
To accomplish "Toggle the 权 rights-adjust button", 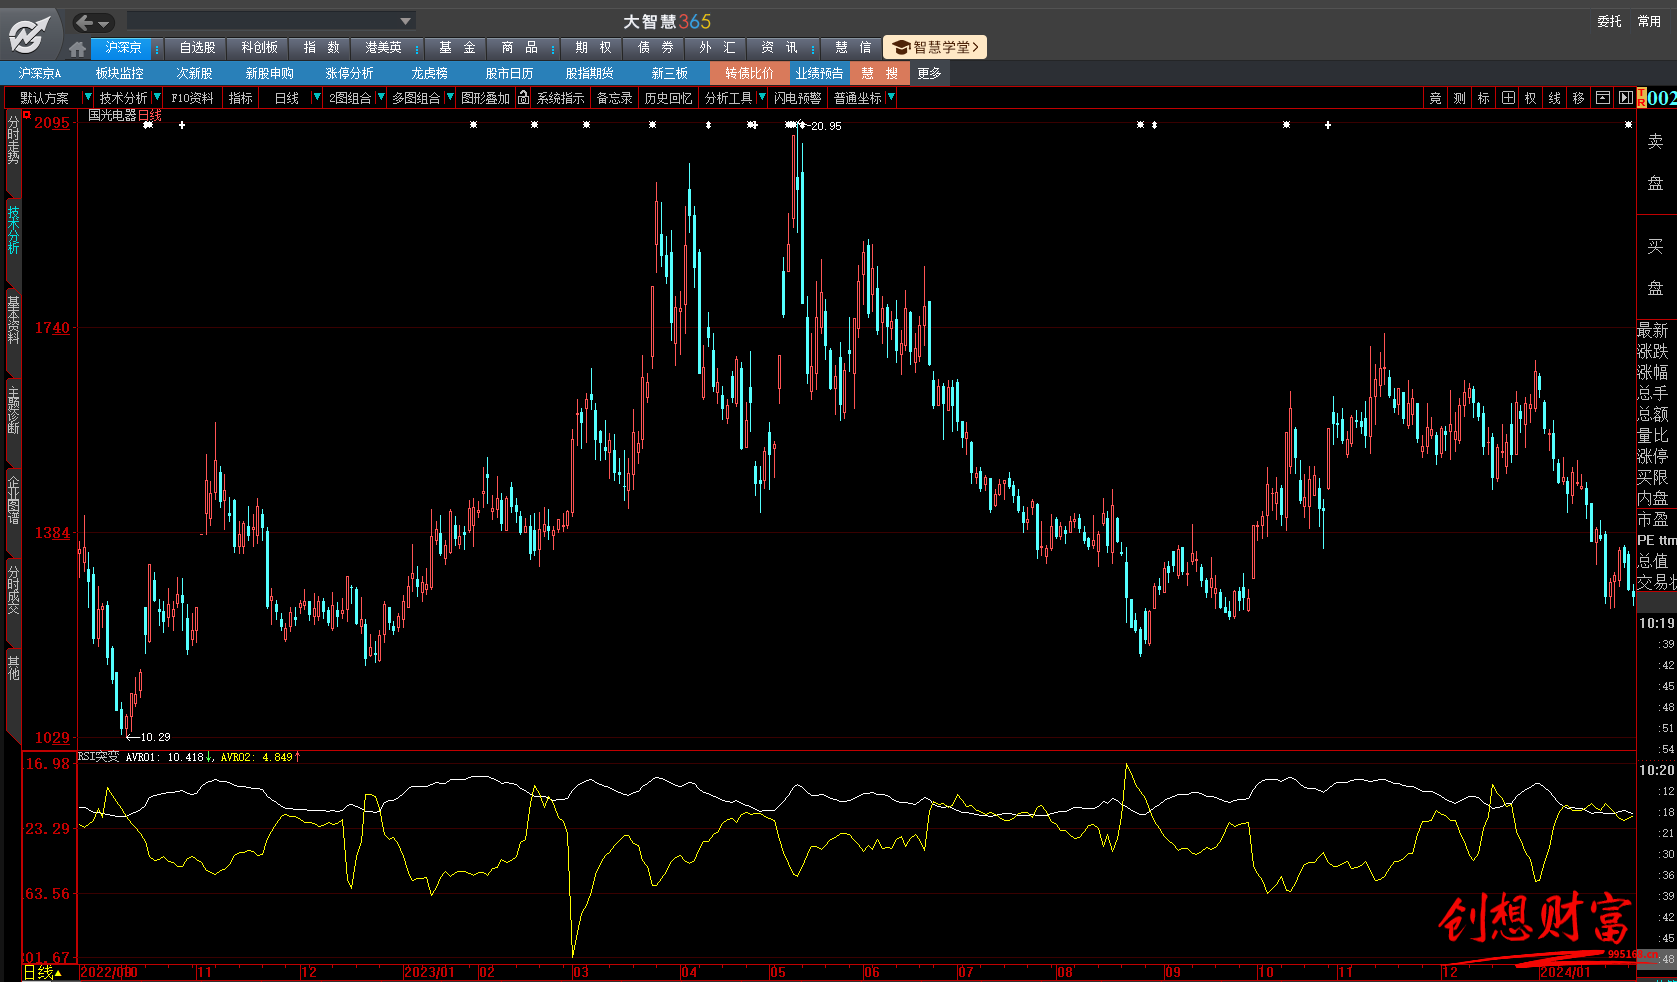I will (x=1530, y=98).
